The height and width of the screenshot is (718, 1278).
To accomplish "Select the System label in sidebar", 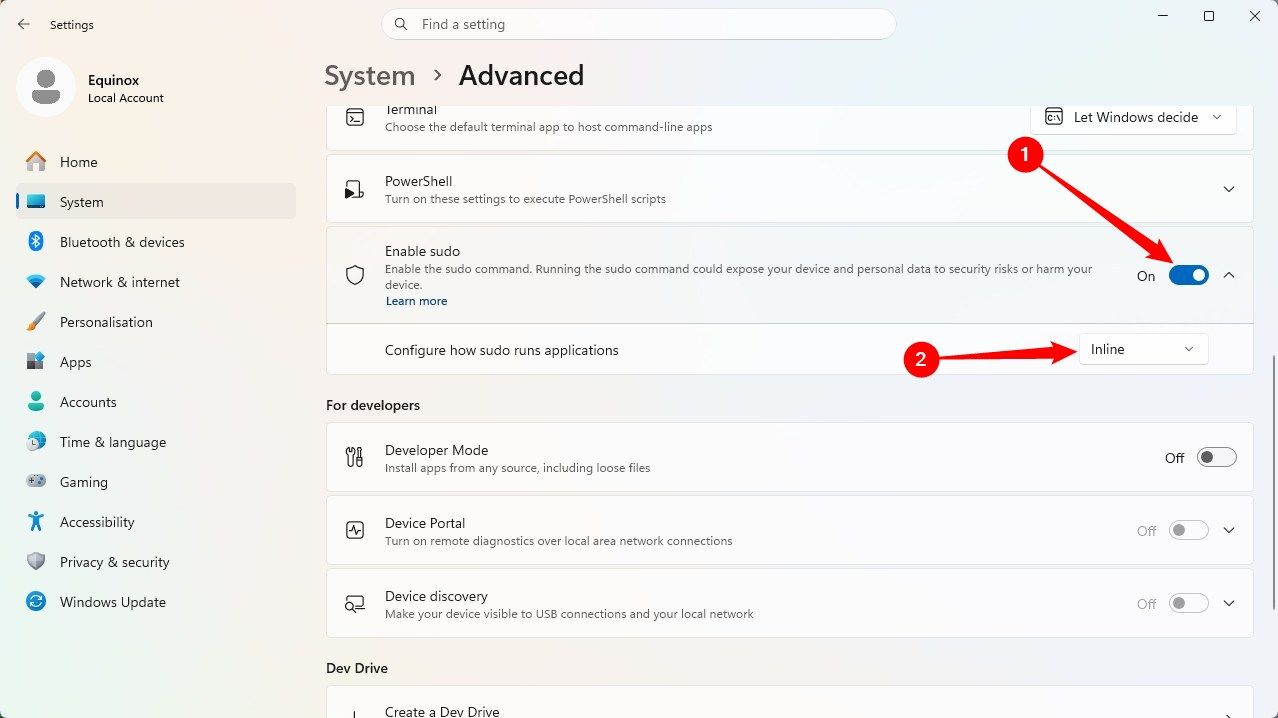I will [x=82, y=202].
